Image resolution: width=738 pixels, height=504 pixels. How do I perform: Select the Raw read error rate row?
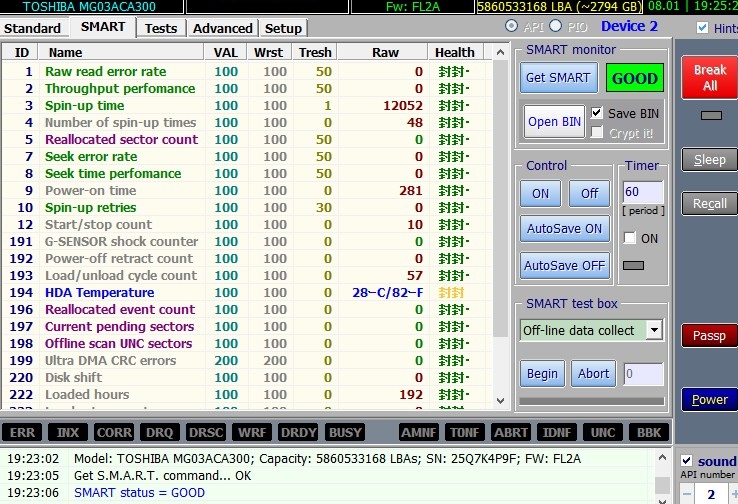click(248, 72)
